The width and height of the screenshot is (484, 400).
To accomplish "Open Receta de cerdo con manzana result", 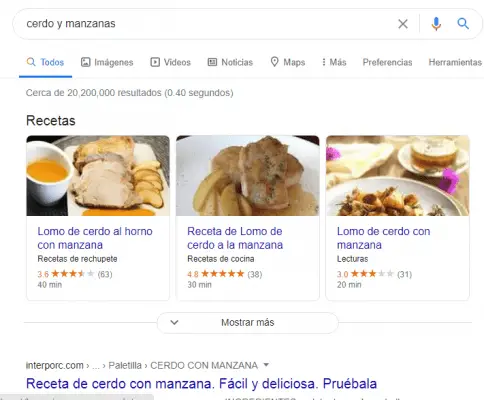I will [x=201, y=384].
